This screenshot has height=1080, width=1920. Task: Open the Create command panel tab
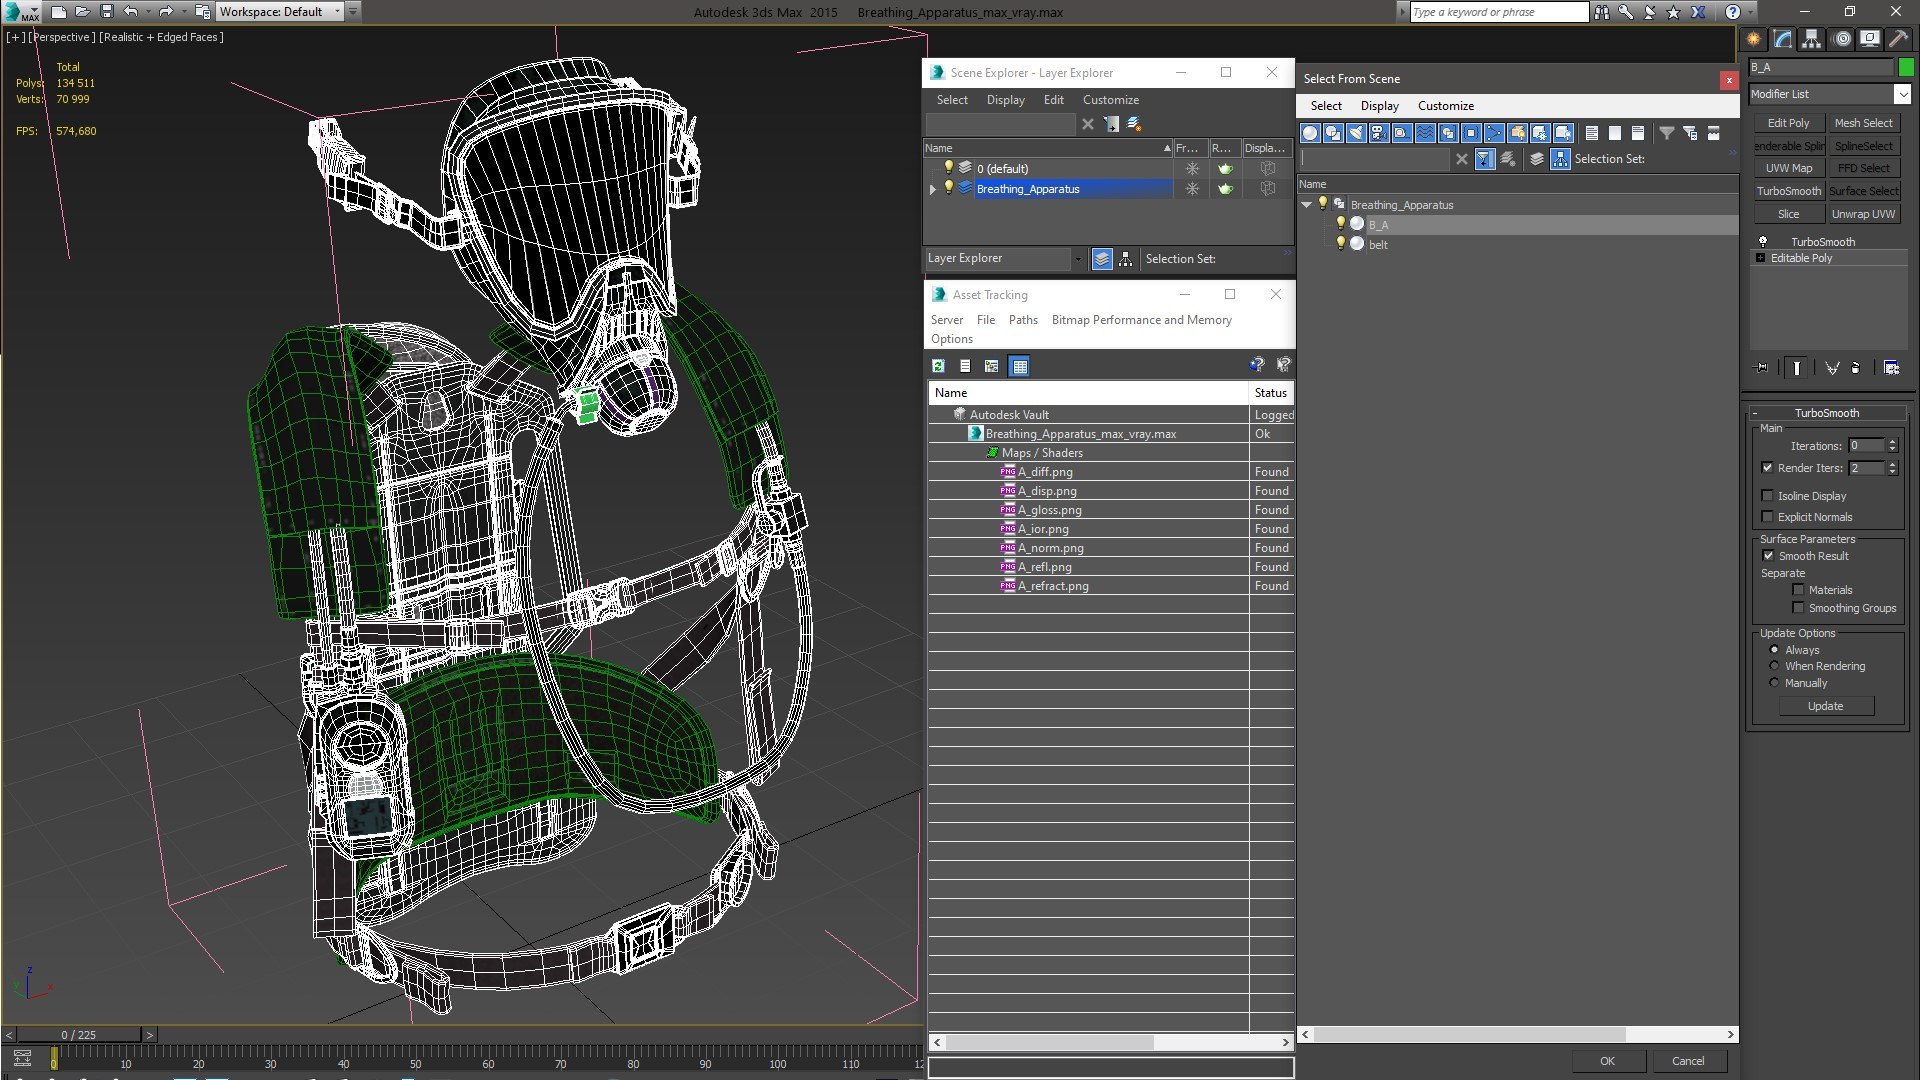pos(1754,39)
